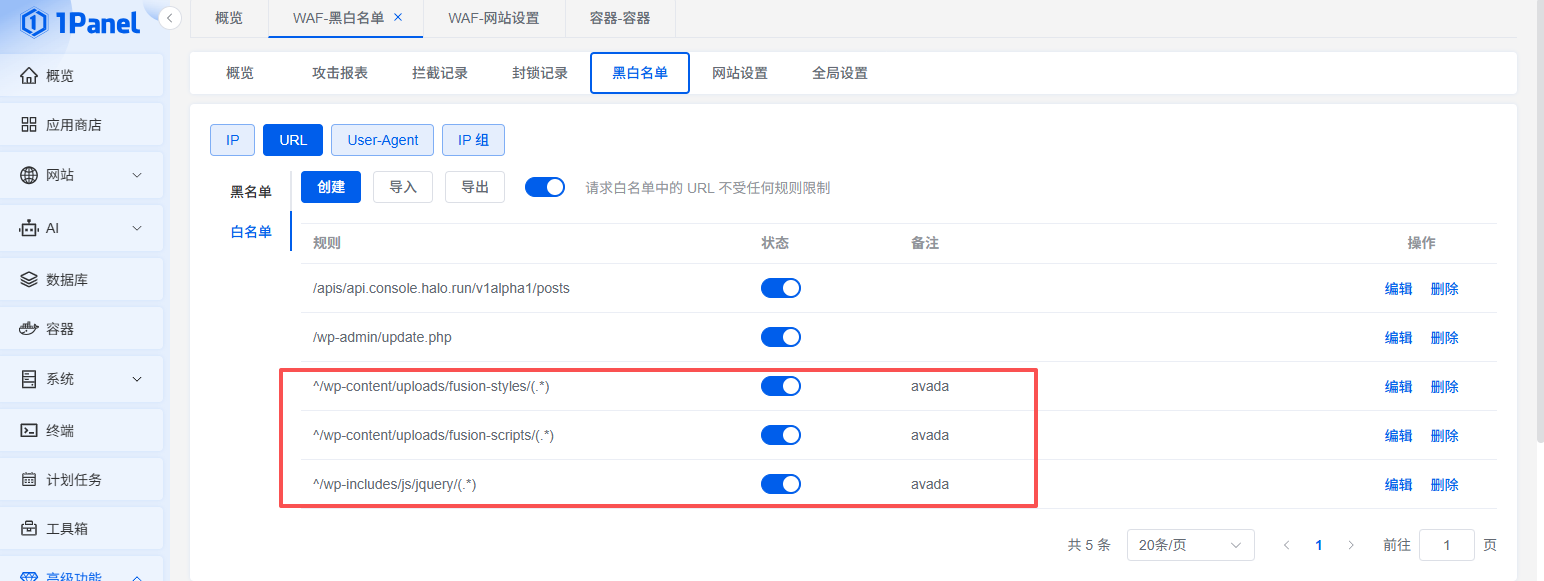Open 应用商店 in the sidebar

(82, 125)
